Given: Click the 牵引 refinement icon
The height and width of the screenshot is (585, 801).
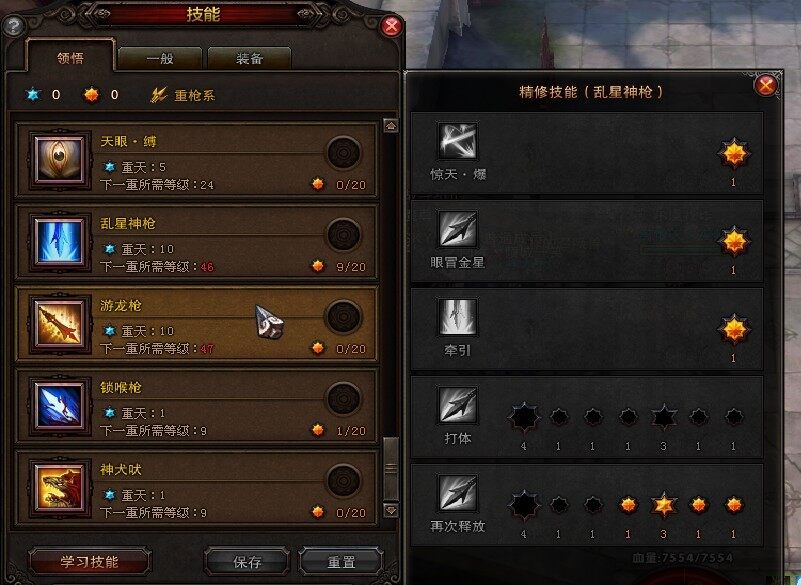Looking at the screenshot, I should point(458,316).
